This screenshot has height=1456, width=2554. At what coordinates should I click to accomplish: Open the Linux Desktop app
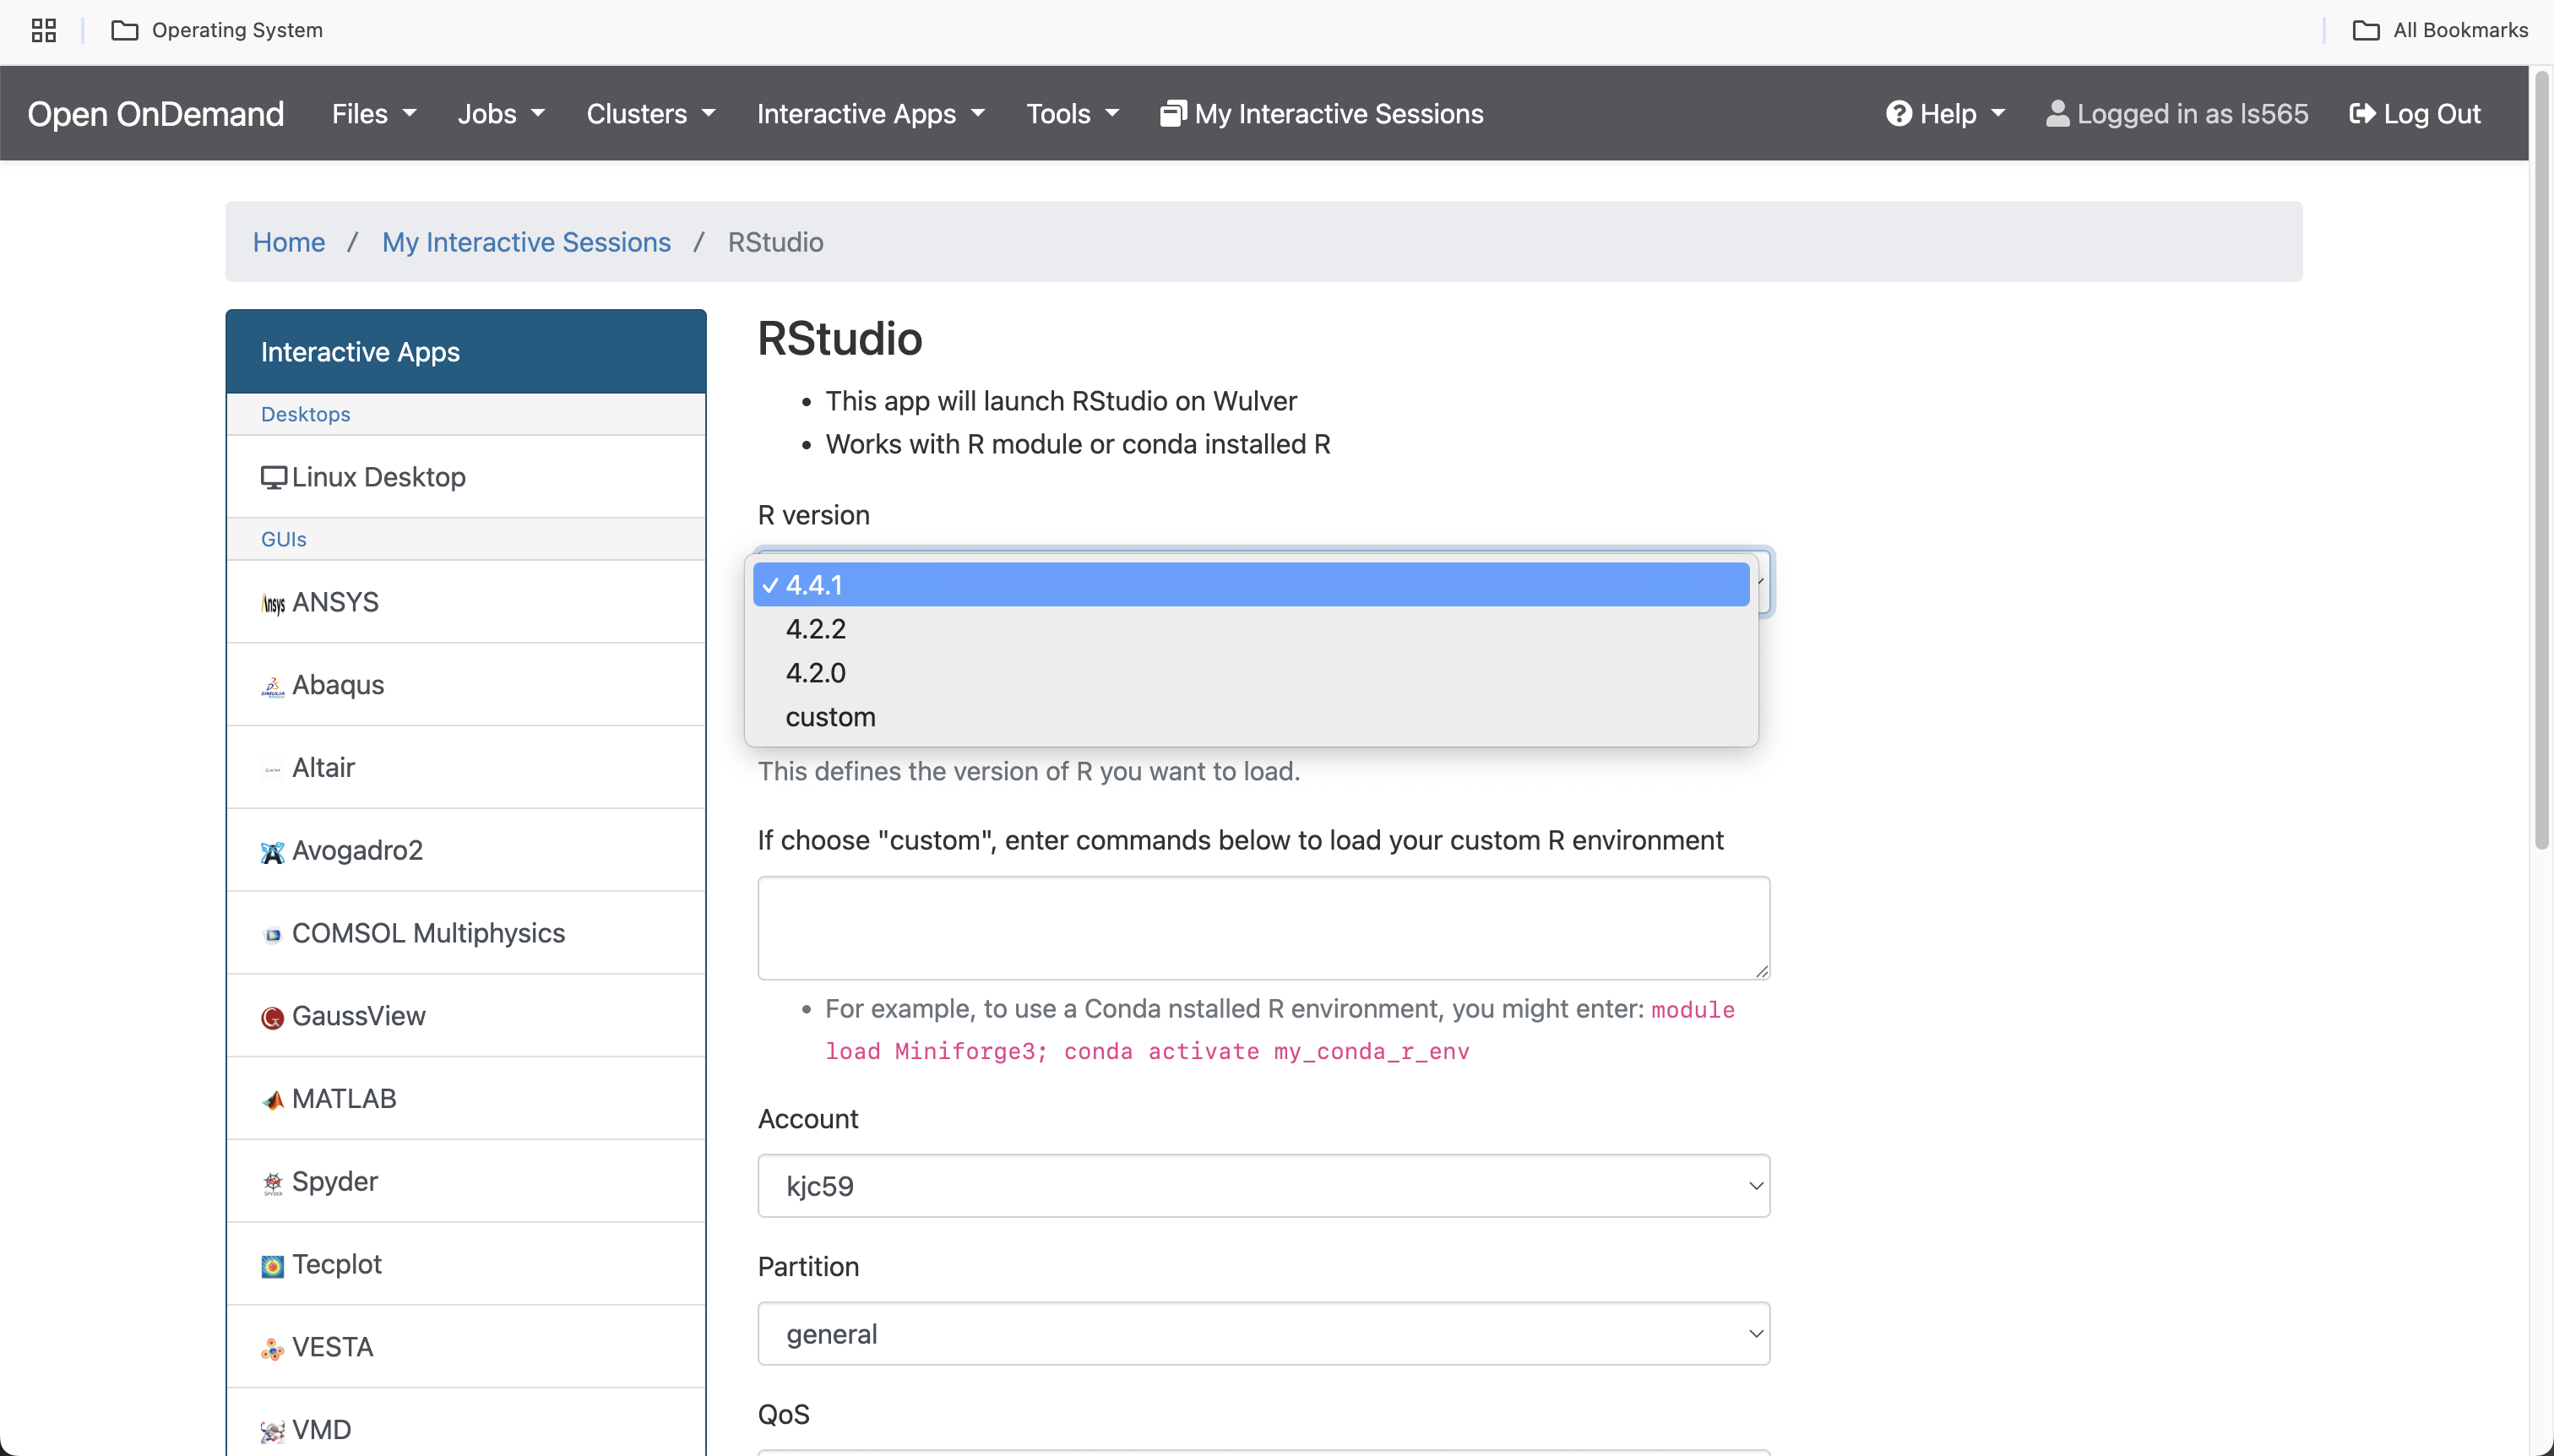[466, 477]
